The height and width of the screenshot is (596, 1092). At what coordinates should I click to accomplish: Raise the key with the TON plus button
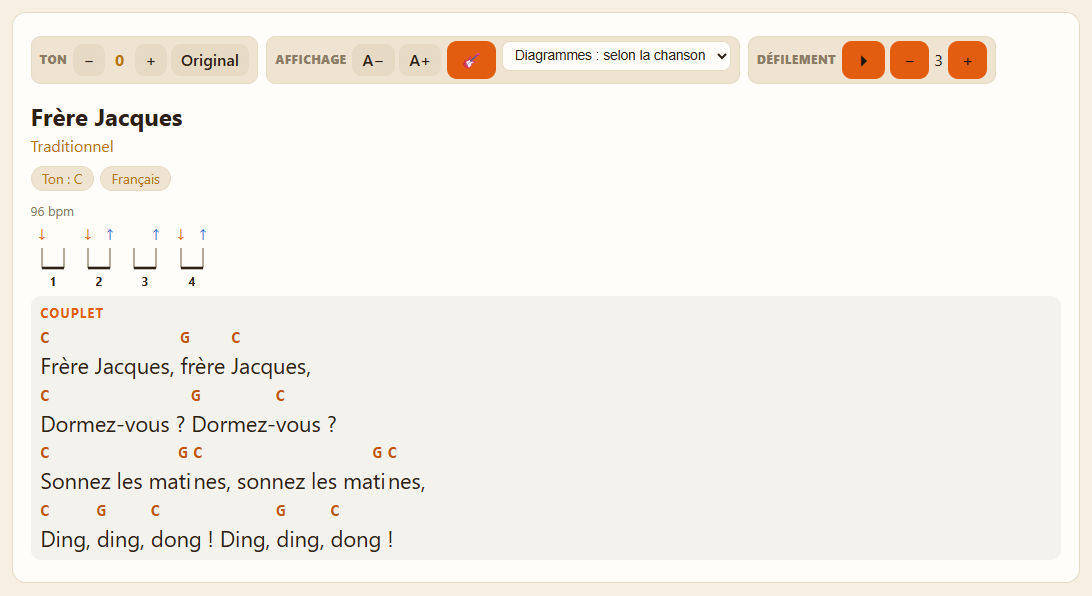150,61
